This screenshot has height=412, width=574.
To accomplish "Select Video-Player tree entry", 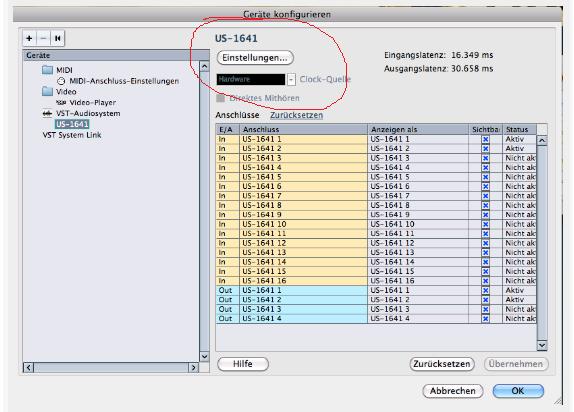I will click(93, 103).
